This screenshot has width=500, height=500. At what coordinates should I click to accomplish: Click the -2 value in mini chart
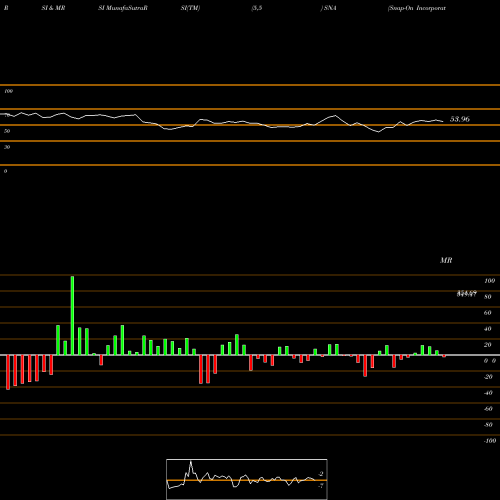pyautogui.click(x=321, y=474)
